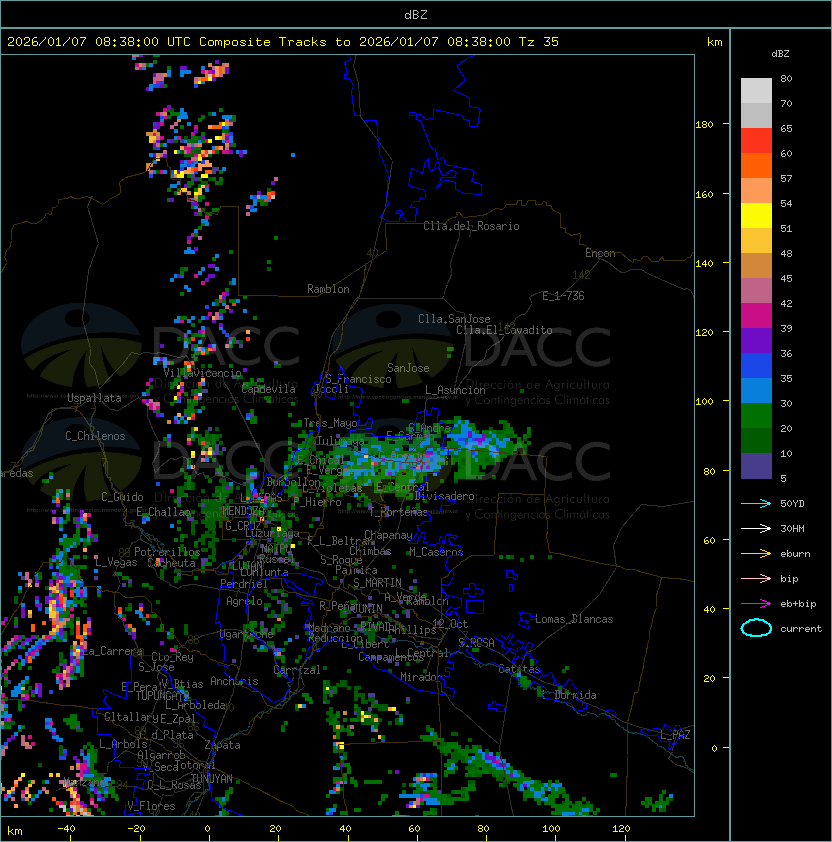Click the 'Clla.El_Cavadito' place label
The height and width of the screenshot is (842, 832).
point(504,330)
